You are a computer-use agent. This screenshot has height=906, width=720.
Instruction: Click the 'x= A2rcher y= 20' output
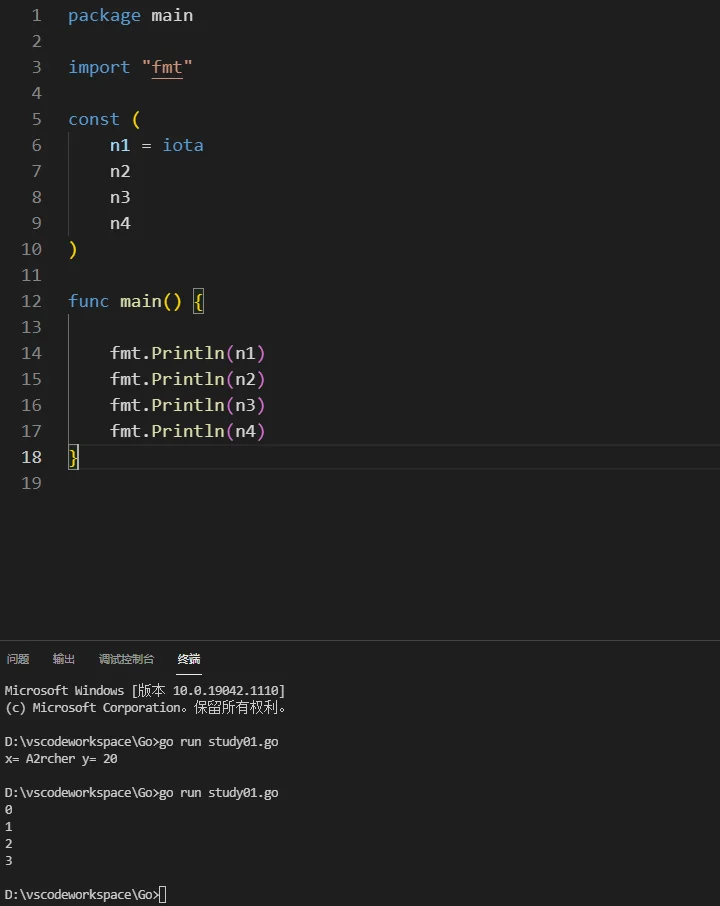point(61,759)
